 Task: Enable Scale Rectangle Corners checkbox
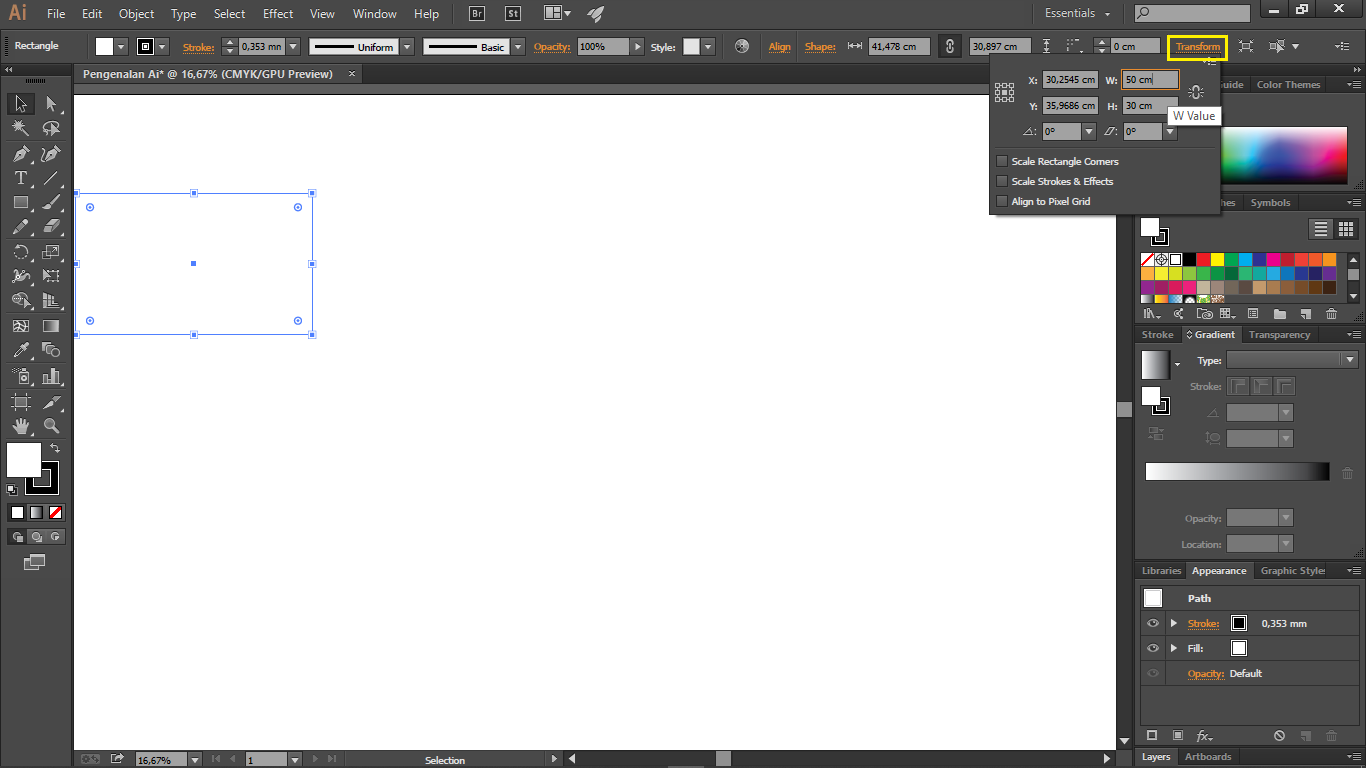pyautogui.click(x=1002, y=161)
